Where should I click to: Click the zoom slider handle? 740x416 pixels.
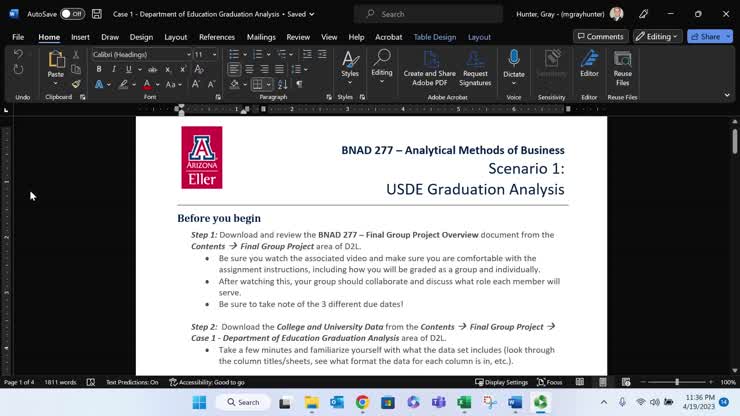677,382
